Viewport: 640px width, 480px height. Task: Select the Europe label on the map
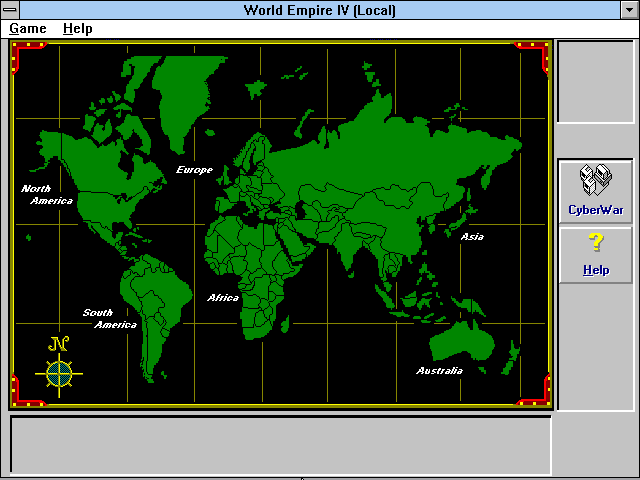(x=194, y=170)
